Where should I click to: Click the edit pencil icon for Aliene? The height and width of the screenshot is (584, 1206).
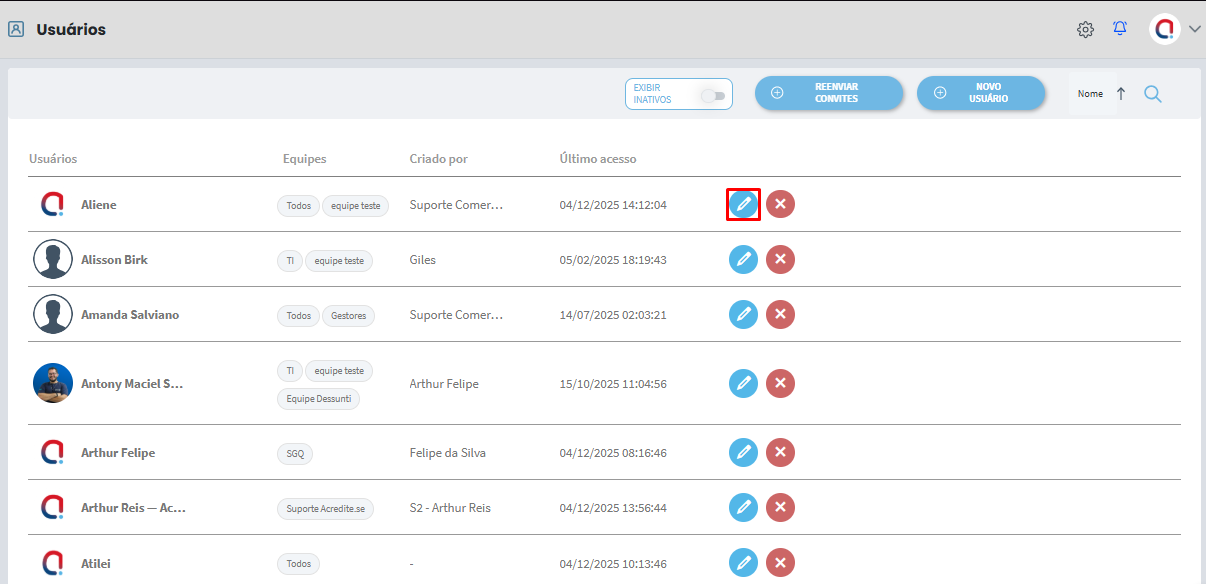[x=743, y=204]
